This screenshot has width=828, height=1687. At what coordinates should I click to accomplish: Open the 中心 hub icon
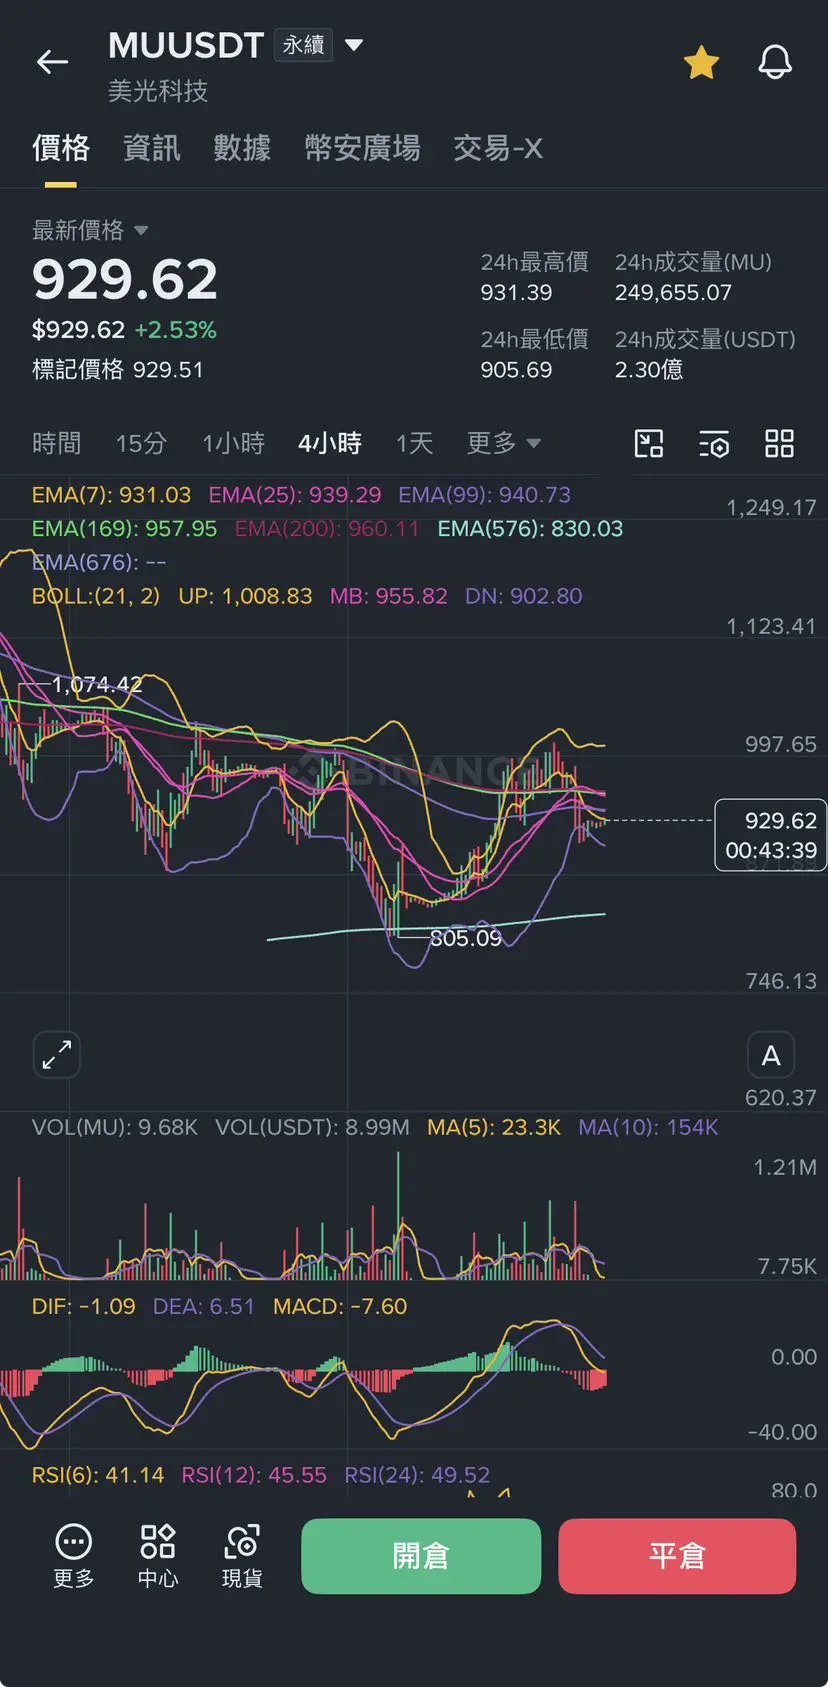click(158, 1556)
